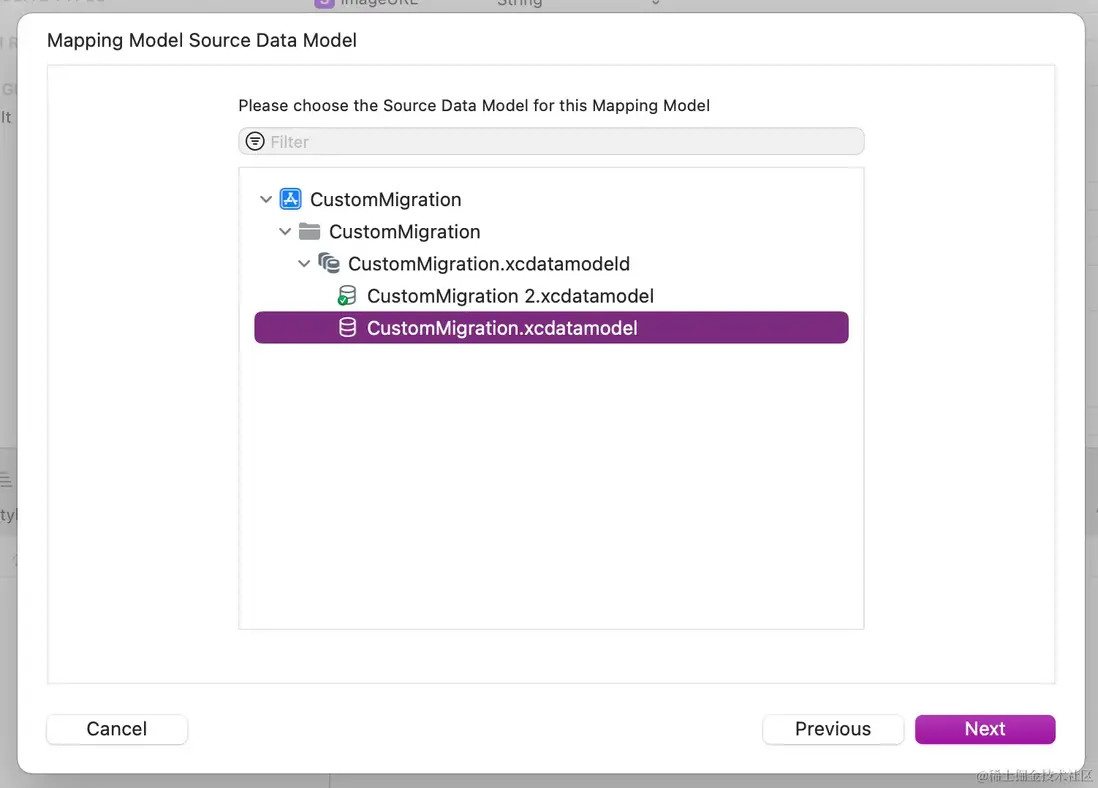1098x788 pixels.
Task: Go back with the Previous button
Action: tap(833, 729)
